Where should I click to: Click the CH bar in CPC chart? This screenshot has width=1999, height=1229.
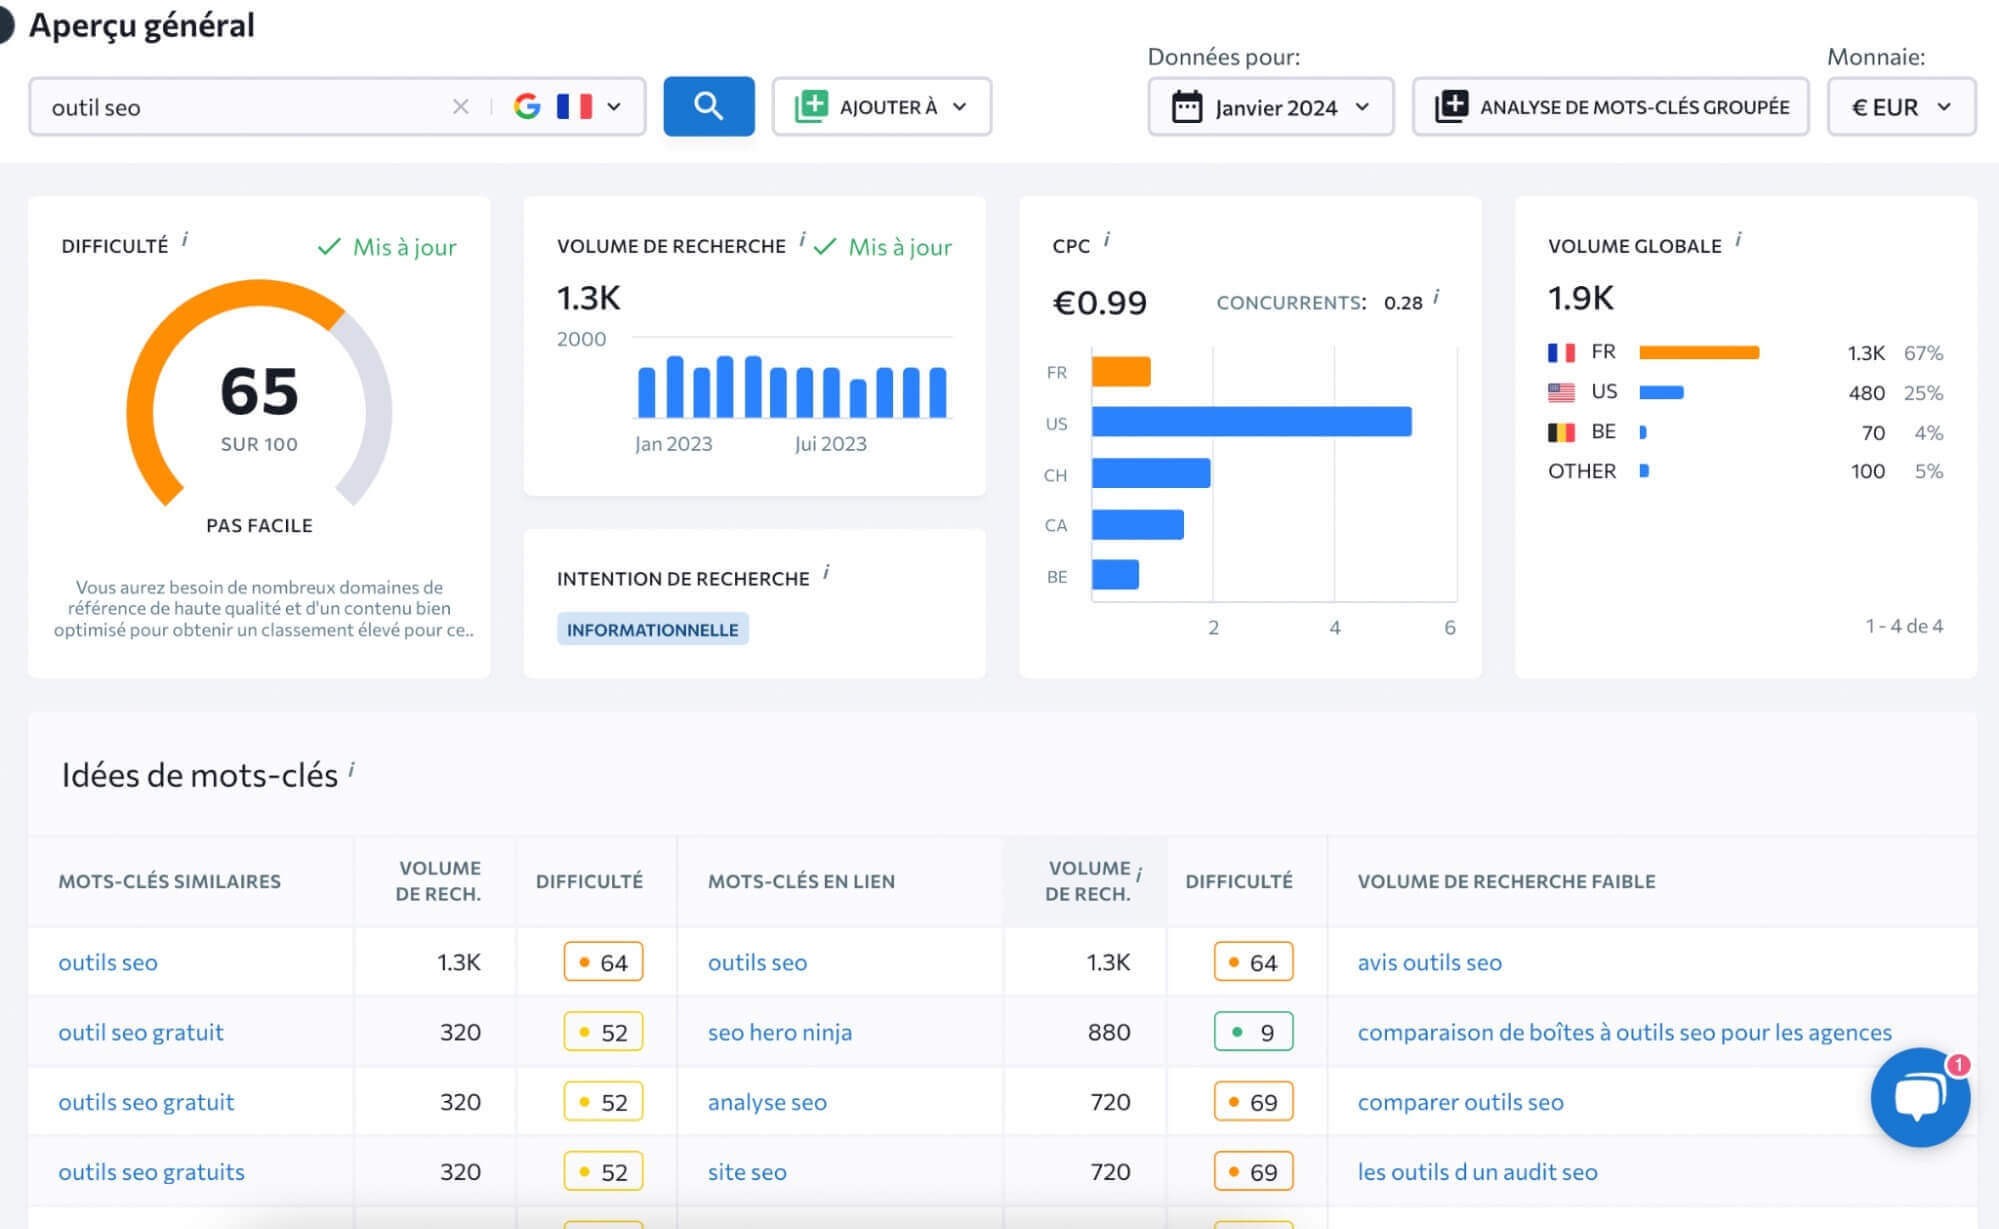(x=1151, y=473)
